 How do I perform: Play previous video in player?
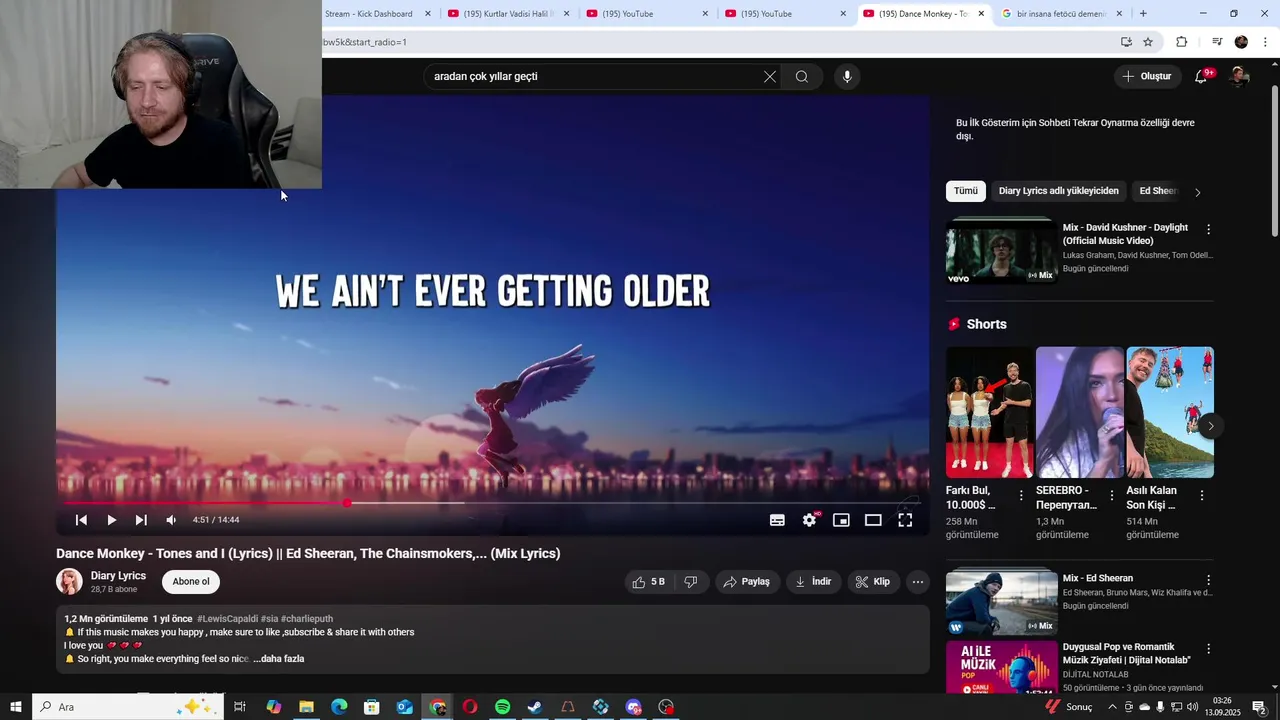81,520
